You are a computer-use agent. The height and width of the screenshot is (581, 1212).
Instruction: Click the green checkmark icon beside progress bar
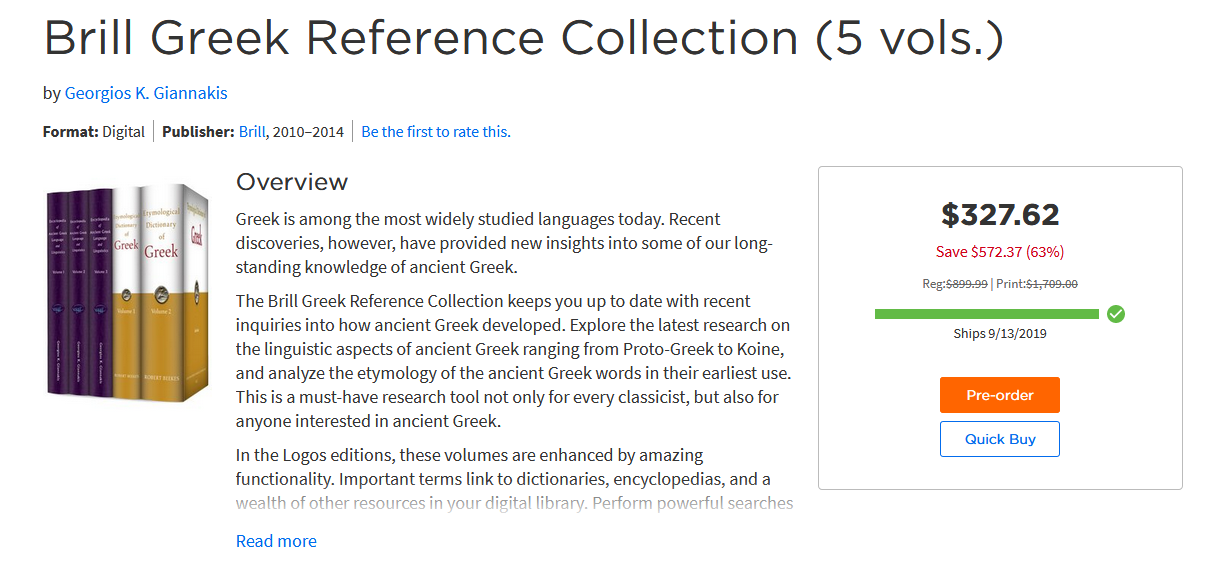(1116, 314)
